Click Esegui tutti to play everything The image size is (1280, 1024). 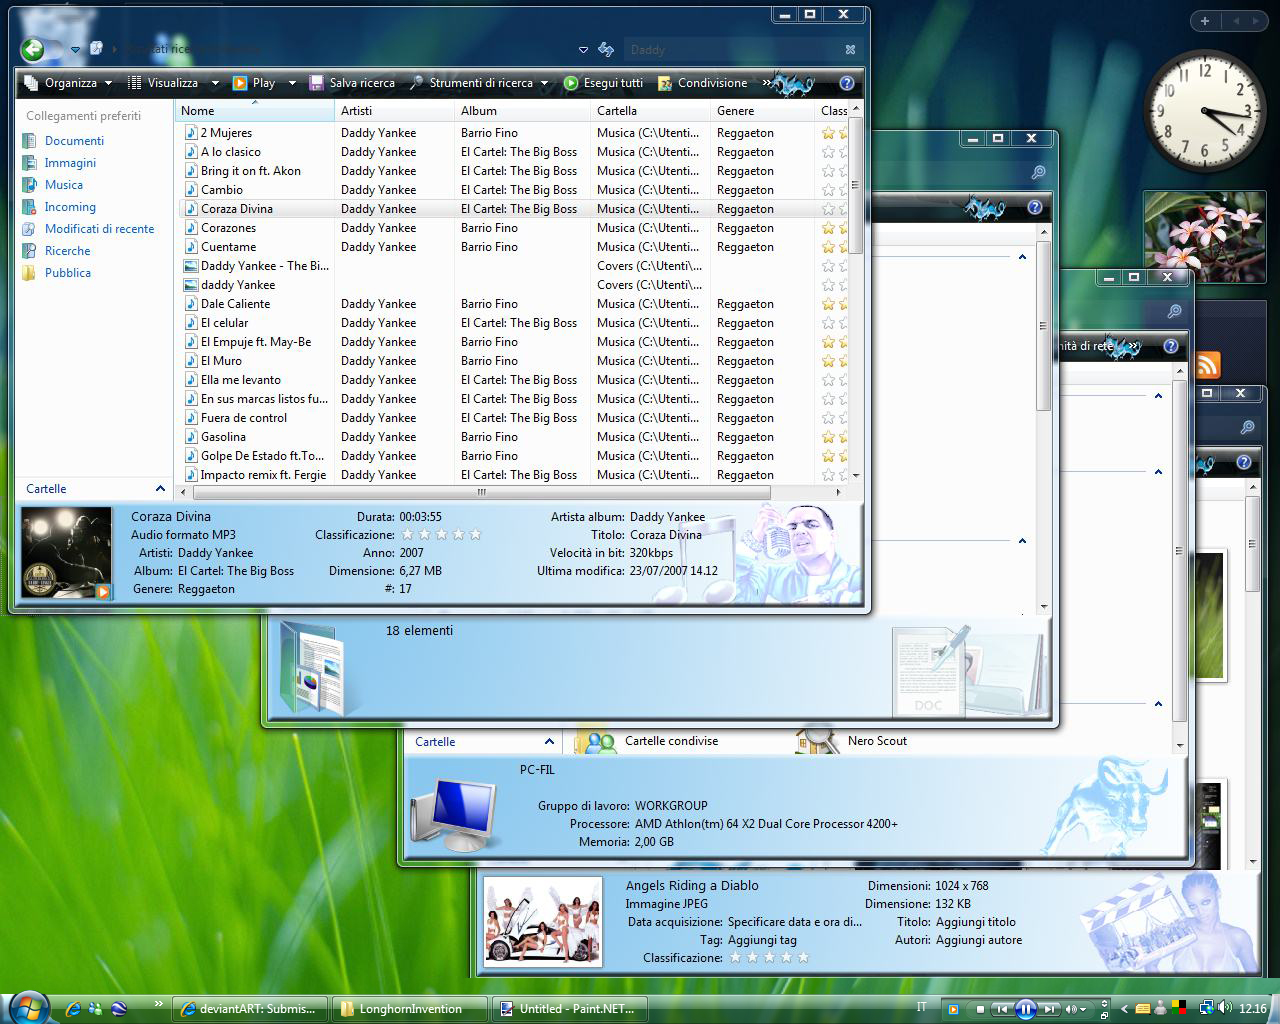[603, 83]
